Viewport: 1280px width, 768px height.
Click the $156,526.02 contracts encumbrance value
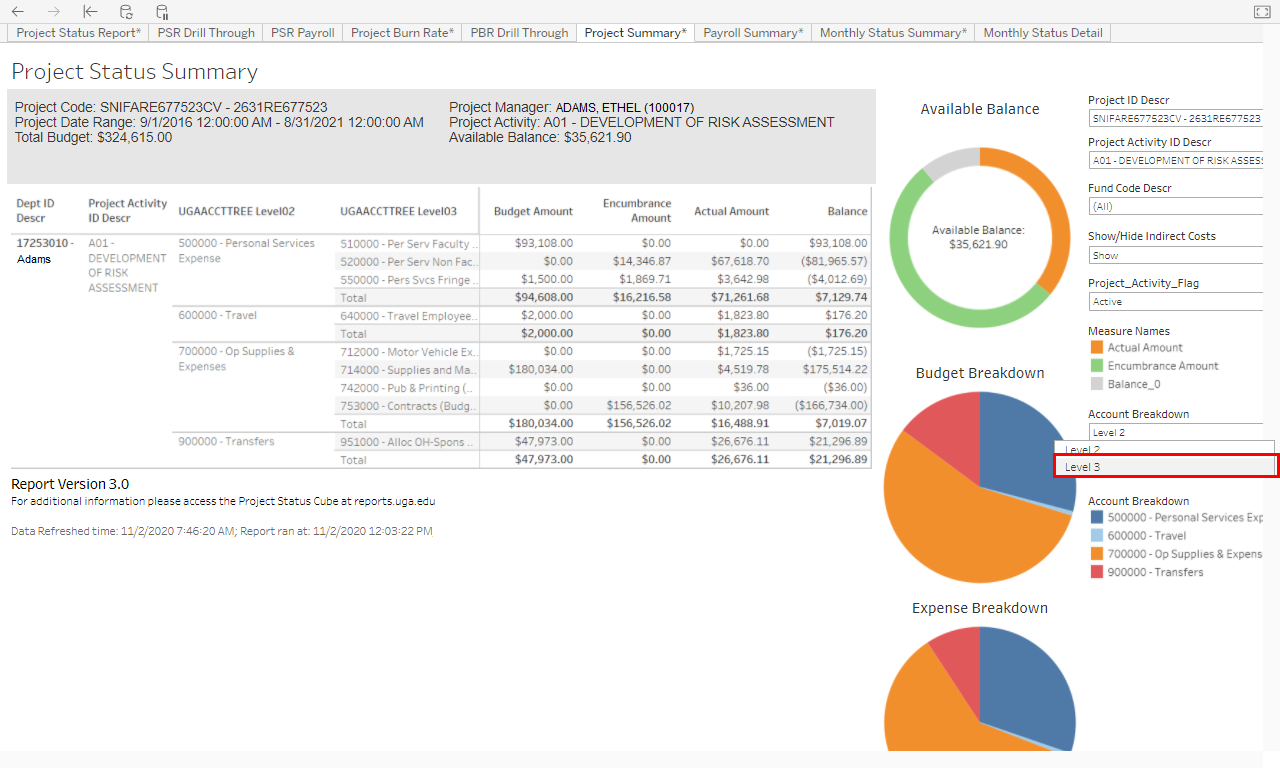coord(639,405)
